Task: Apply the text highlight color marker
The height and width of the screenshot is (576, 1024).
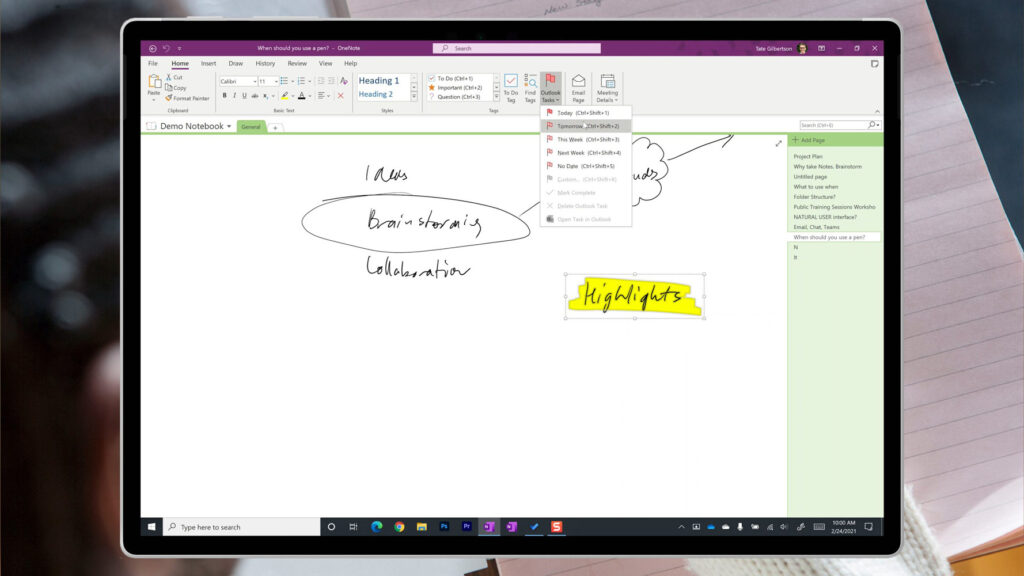Action: point(285,96)
